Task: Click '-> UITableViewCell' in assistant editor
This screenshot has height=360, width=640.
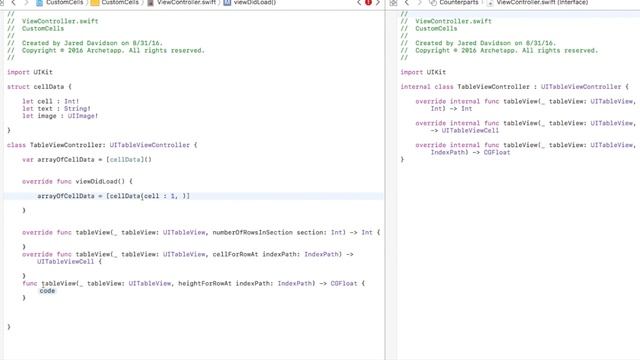Action: coord(464,131)
